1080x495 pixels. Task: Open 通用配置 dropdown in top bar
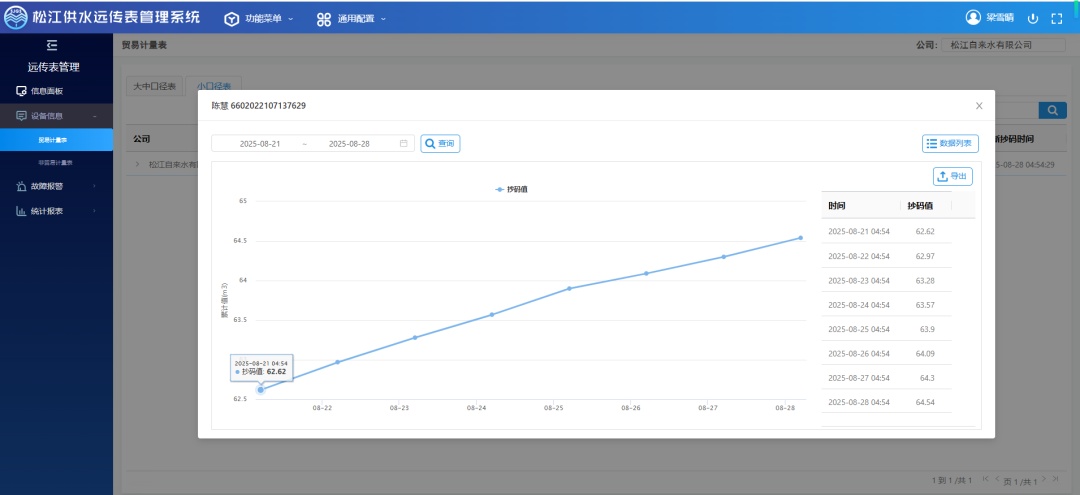pos(351,19)
